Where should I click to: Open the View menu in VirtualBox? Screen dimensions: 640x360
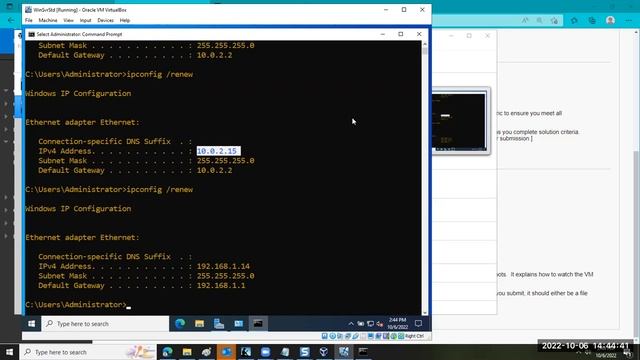coord(68,20)
